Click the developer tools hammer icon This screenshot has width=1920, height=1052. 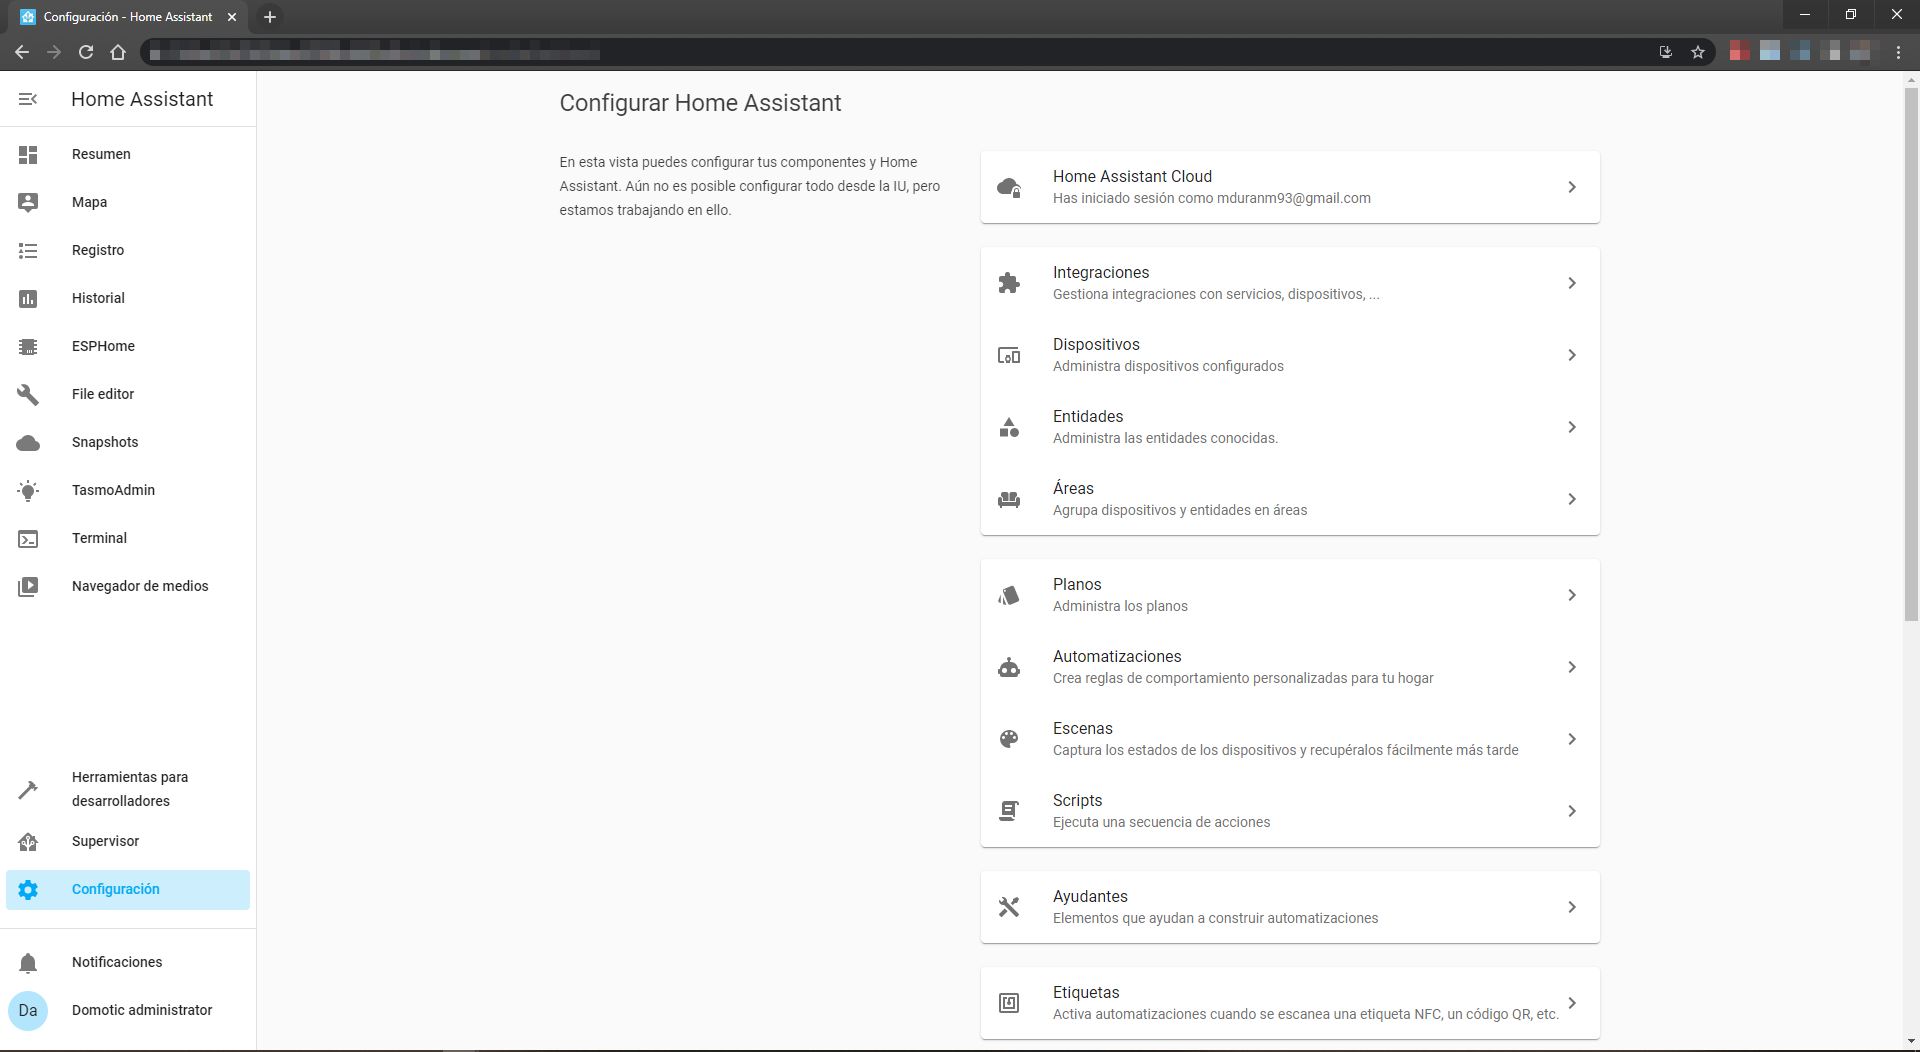point(28,790)
